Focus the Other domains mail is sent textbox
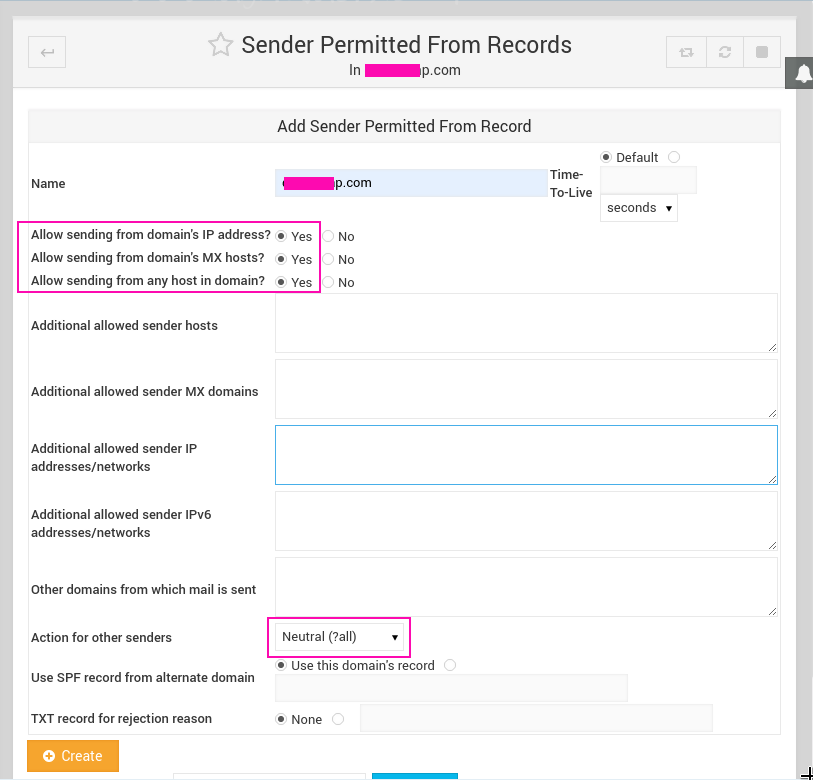813x780 pixels. point(526,587)
